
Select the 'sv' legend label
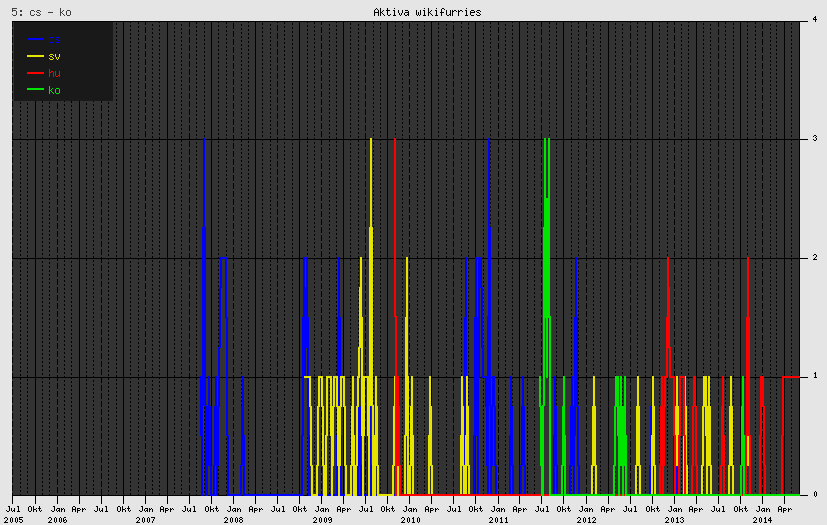[x=54, y=56]
